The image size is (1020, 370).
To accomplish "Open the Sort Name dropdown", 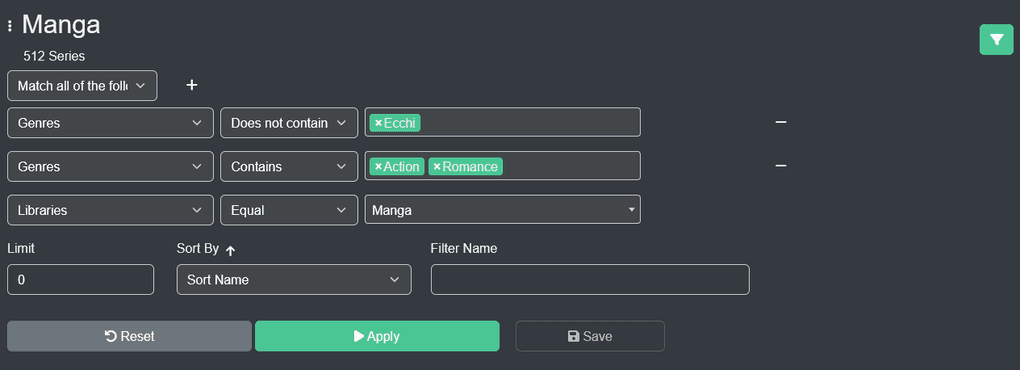I will (294, 280).
